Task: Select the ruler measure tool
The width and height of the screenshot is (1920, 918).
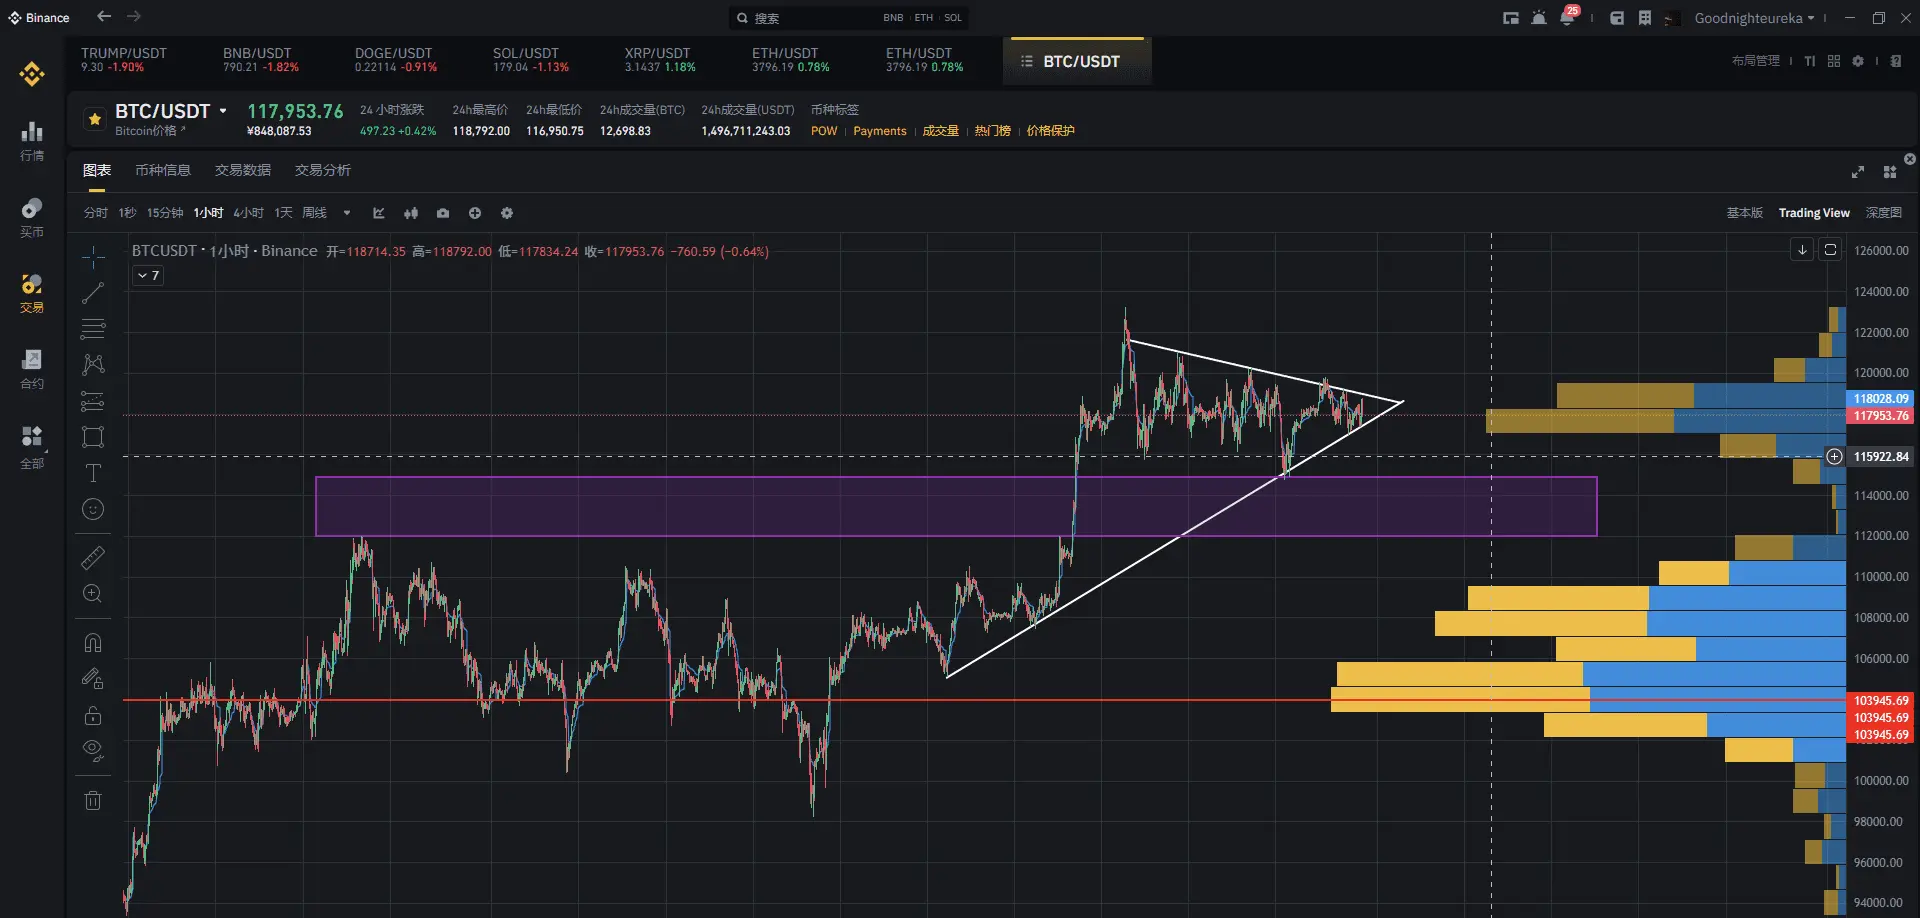Action: click(93, 558)
